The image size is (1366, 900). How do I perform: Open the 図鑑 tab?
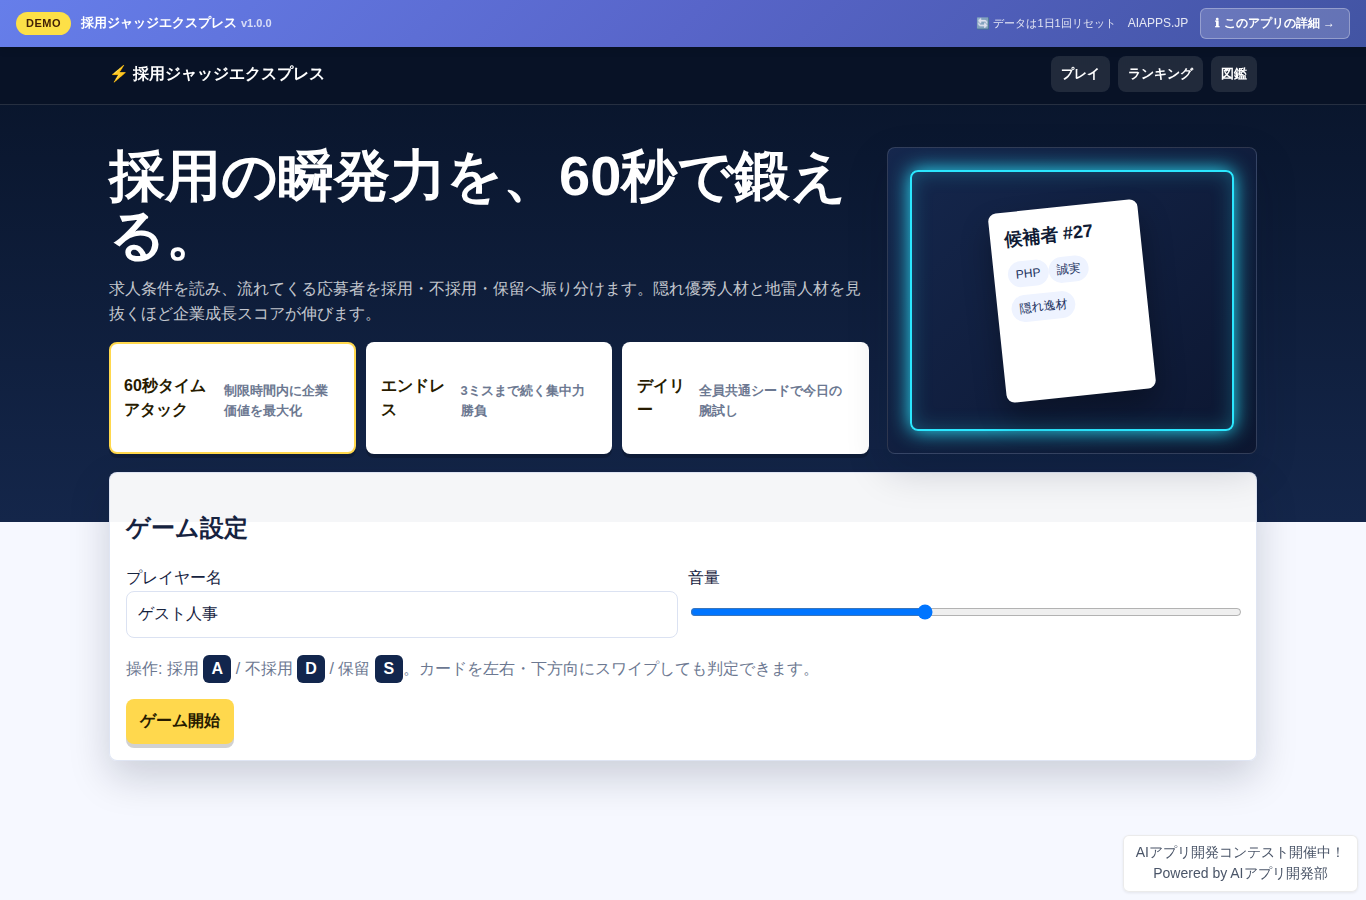pos(1234,74)
